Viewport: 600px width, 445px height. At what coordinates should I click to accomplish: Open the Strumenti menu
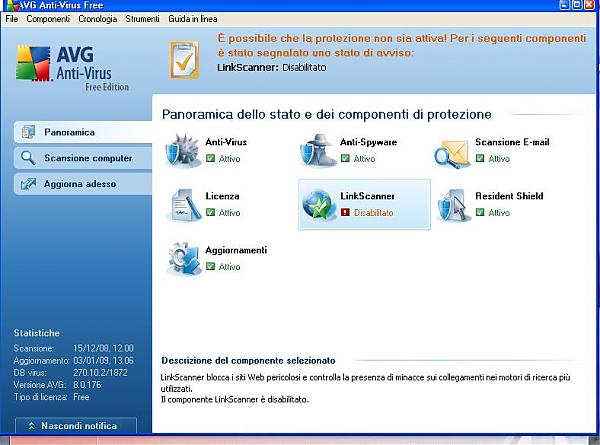[x=142, y=19]
